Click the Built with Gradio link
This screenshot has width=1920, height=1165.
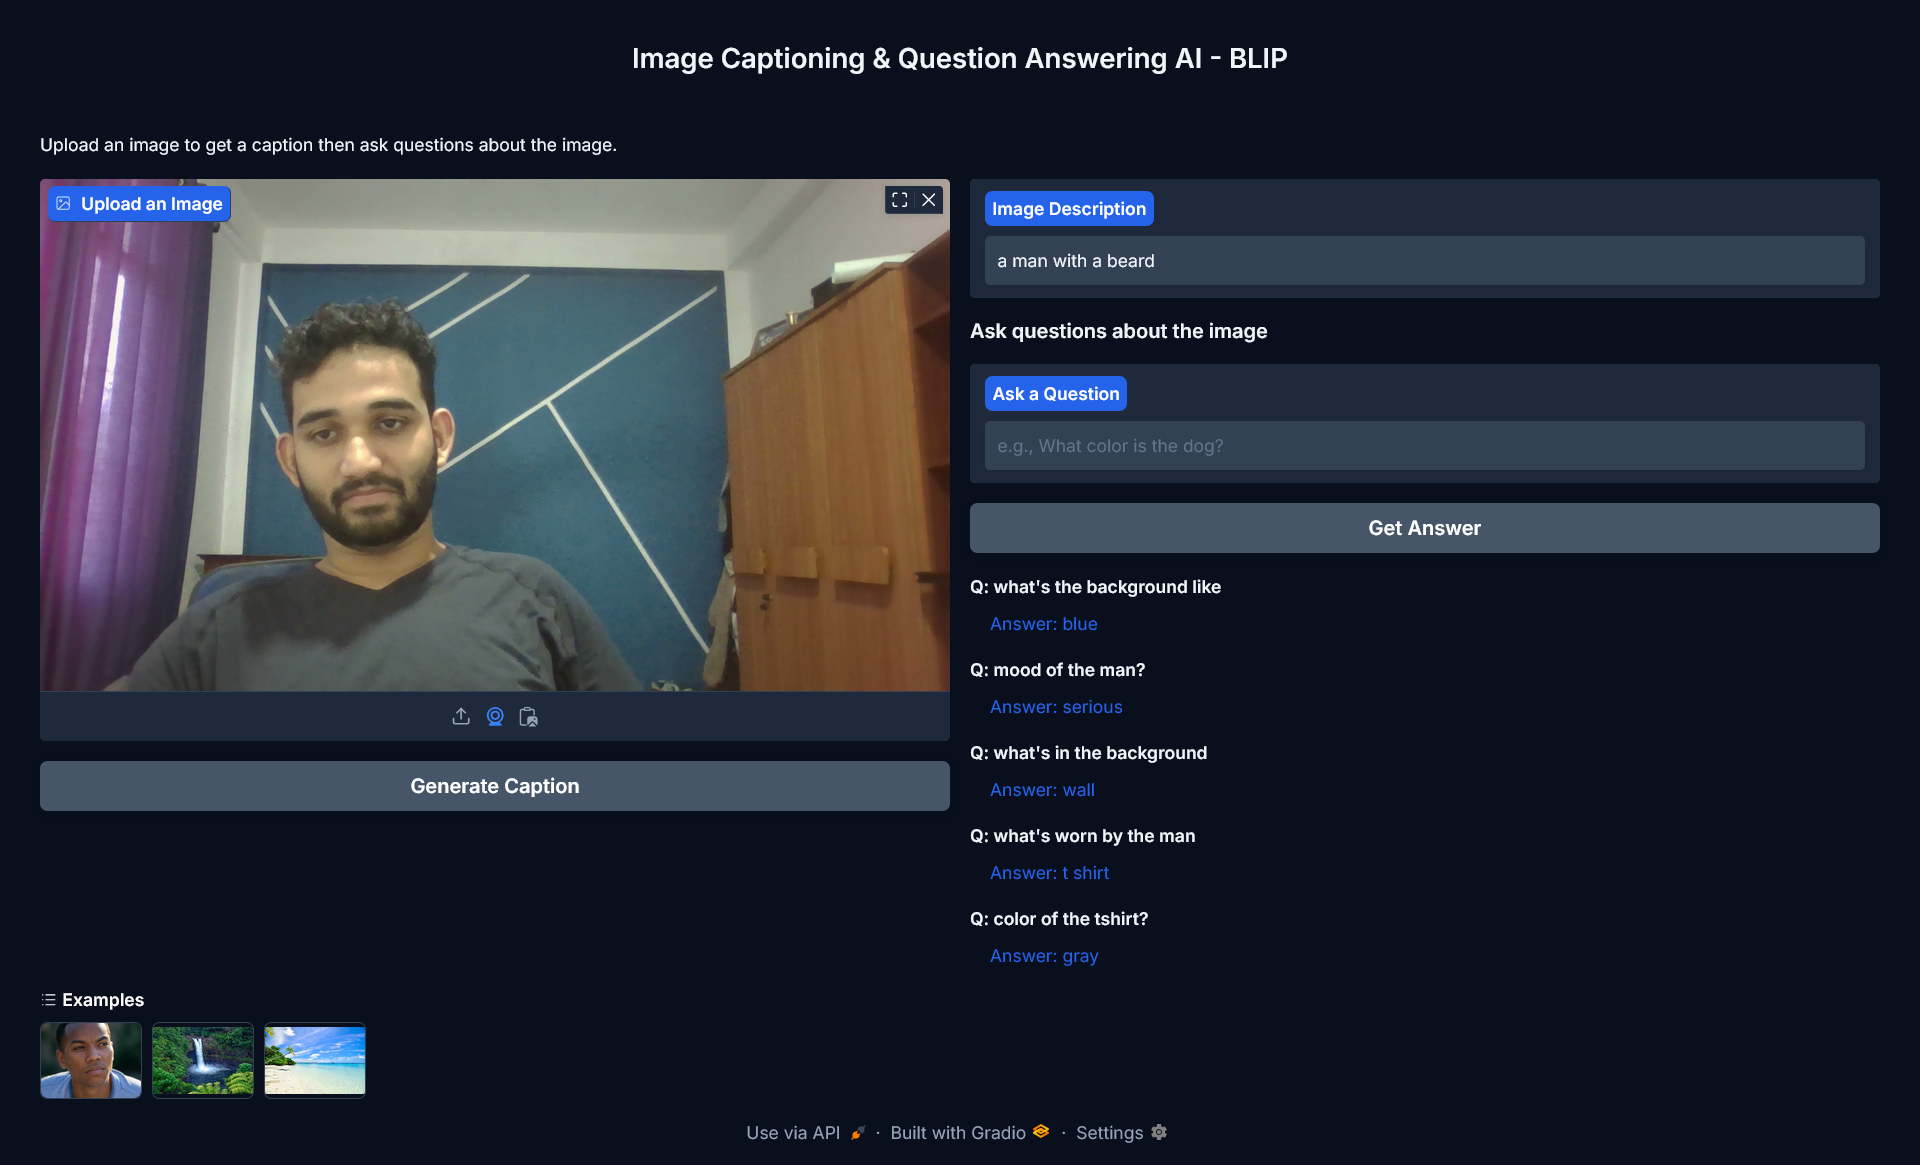click(957, 1132)
